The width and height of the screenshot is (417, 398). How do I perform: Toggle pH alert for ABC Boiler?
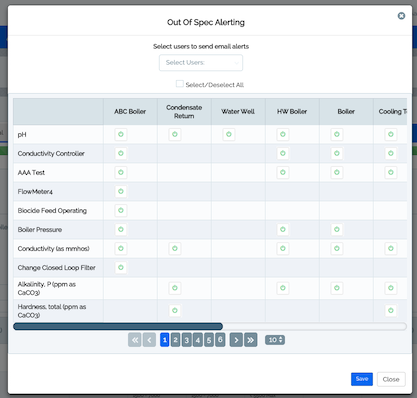point(121,134)
